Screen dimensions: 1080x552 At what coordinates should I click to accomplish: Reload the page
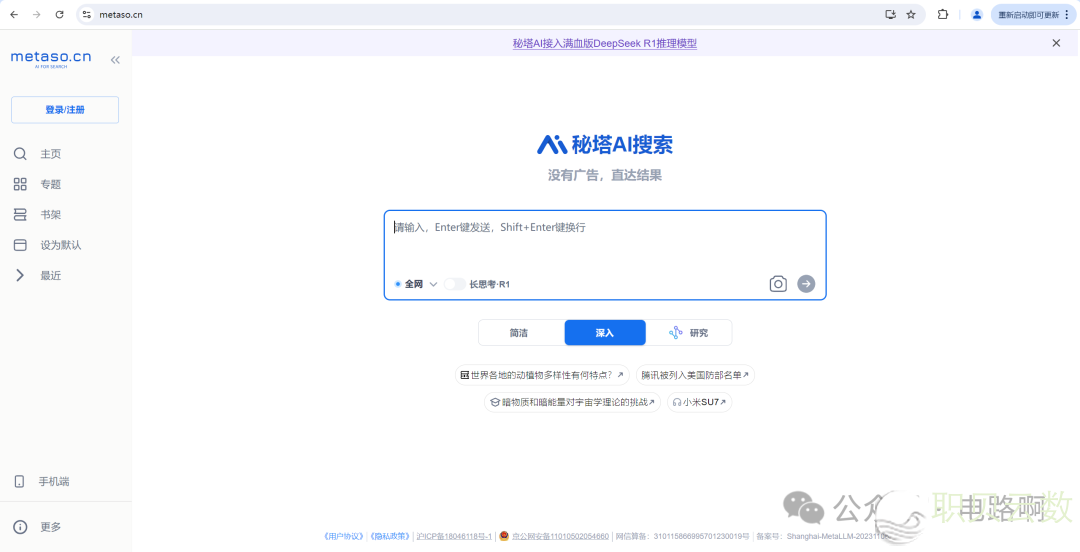coord(59,14)
